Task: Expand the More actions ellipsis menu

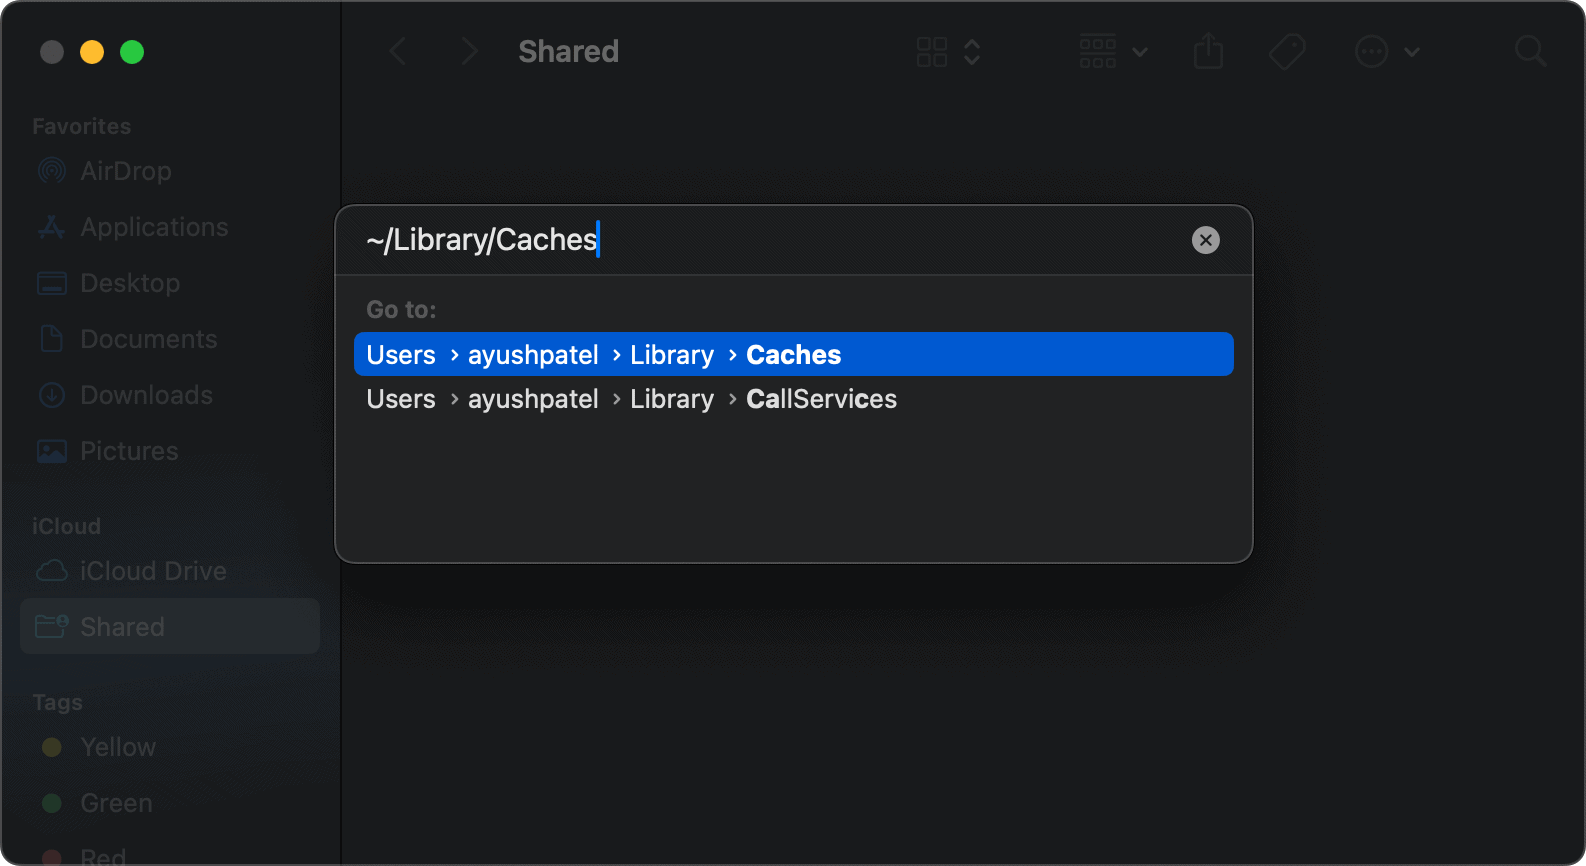Action: coord(1386,51)
